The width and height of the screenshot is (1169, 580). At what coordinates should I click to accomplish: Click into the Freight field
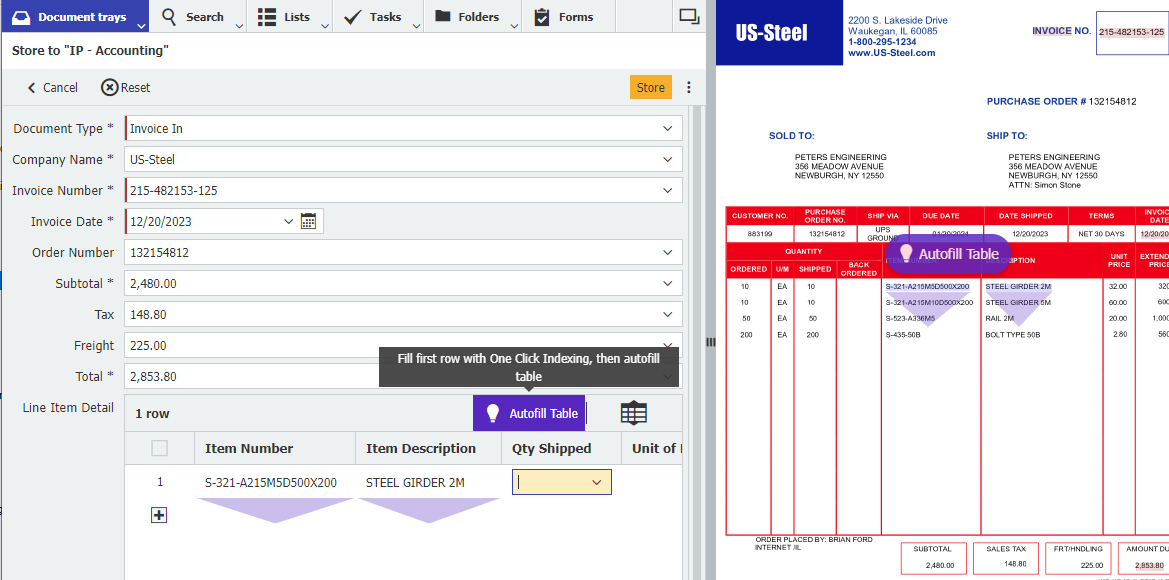click(x=403, y=346)
